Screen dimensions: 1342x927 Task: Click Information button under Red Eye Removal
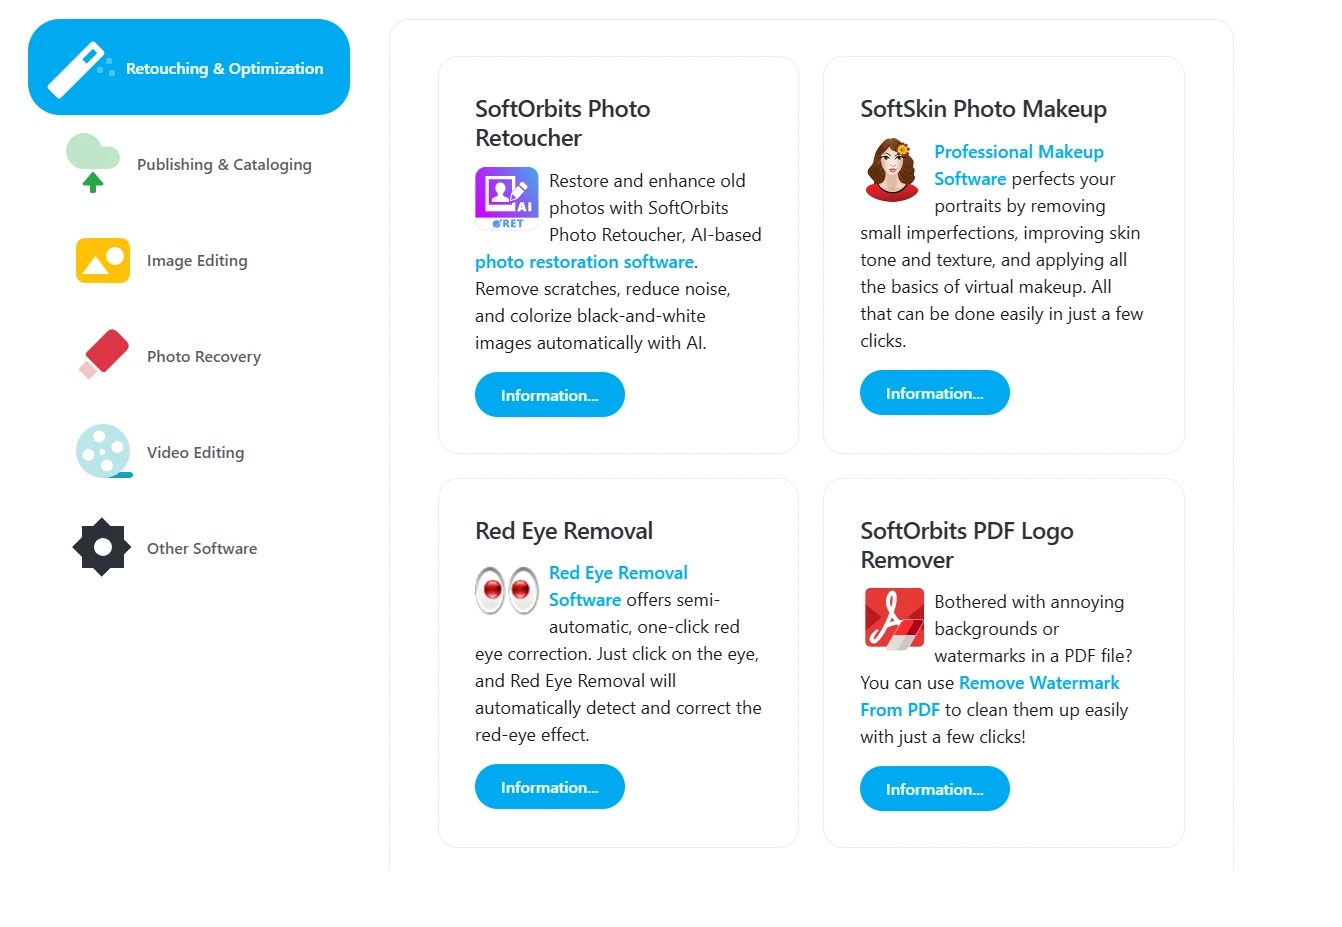[x=550, y=787]
